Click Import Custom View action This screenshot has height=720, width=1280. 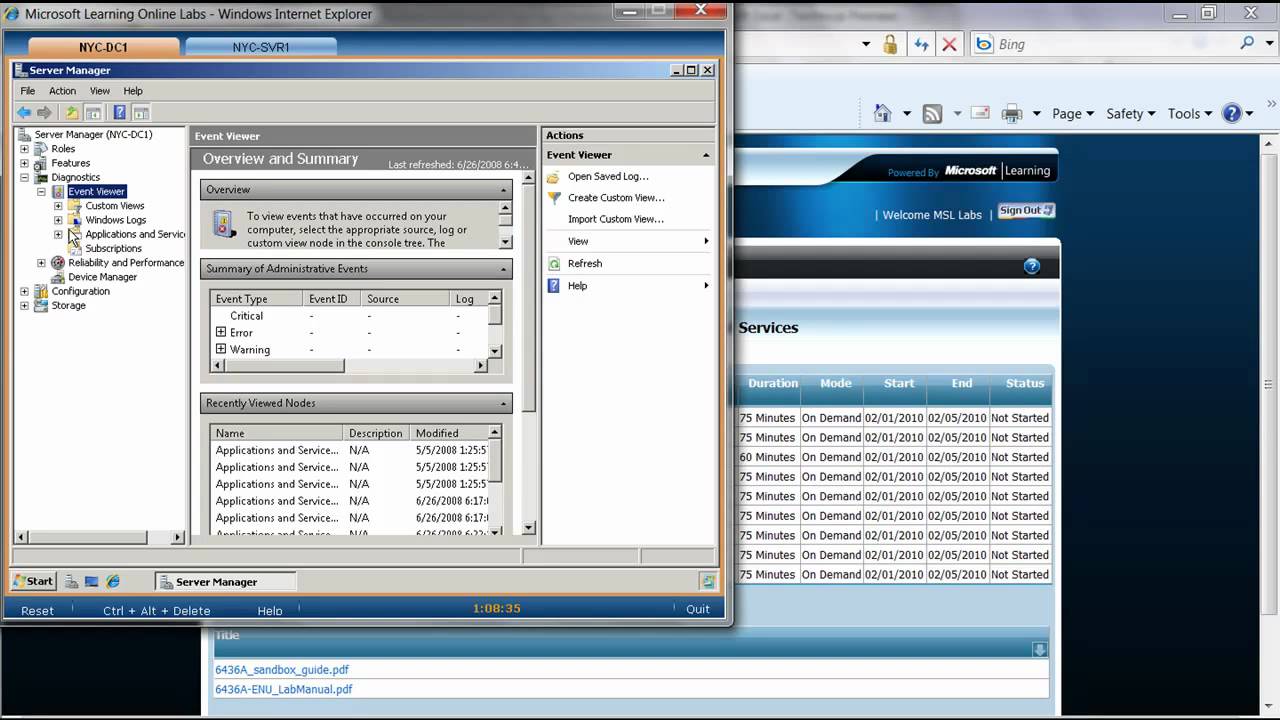615,219
